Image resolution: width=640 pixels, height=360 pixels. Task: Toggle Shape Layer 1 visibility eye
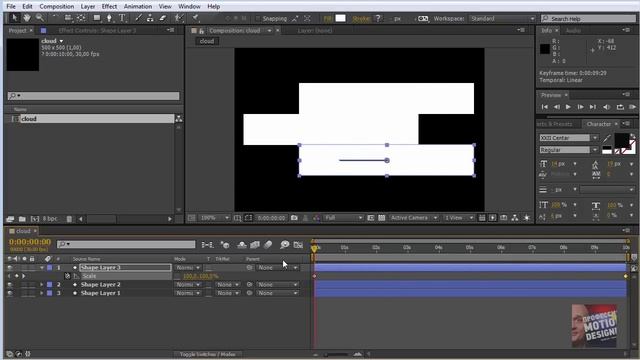pos(9,293)
